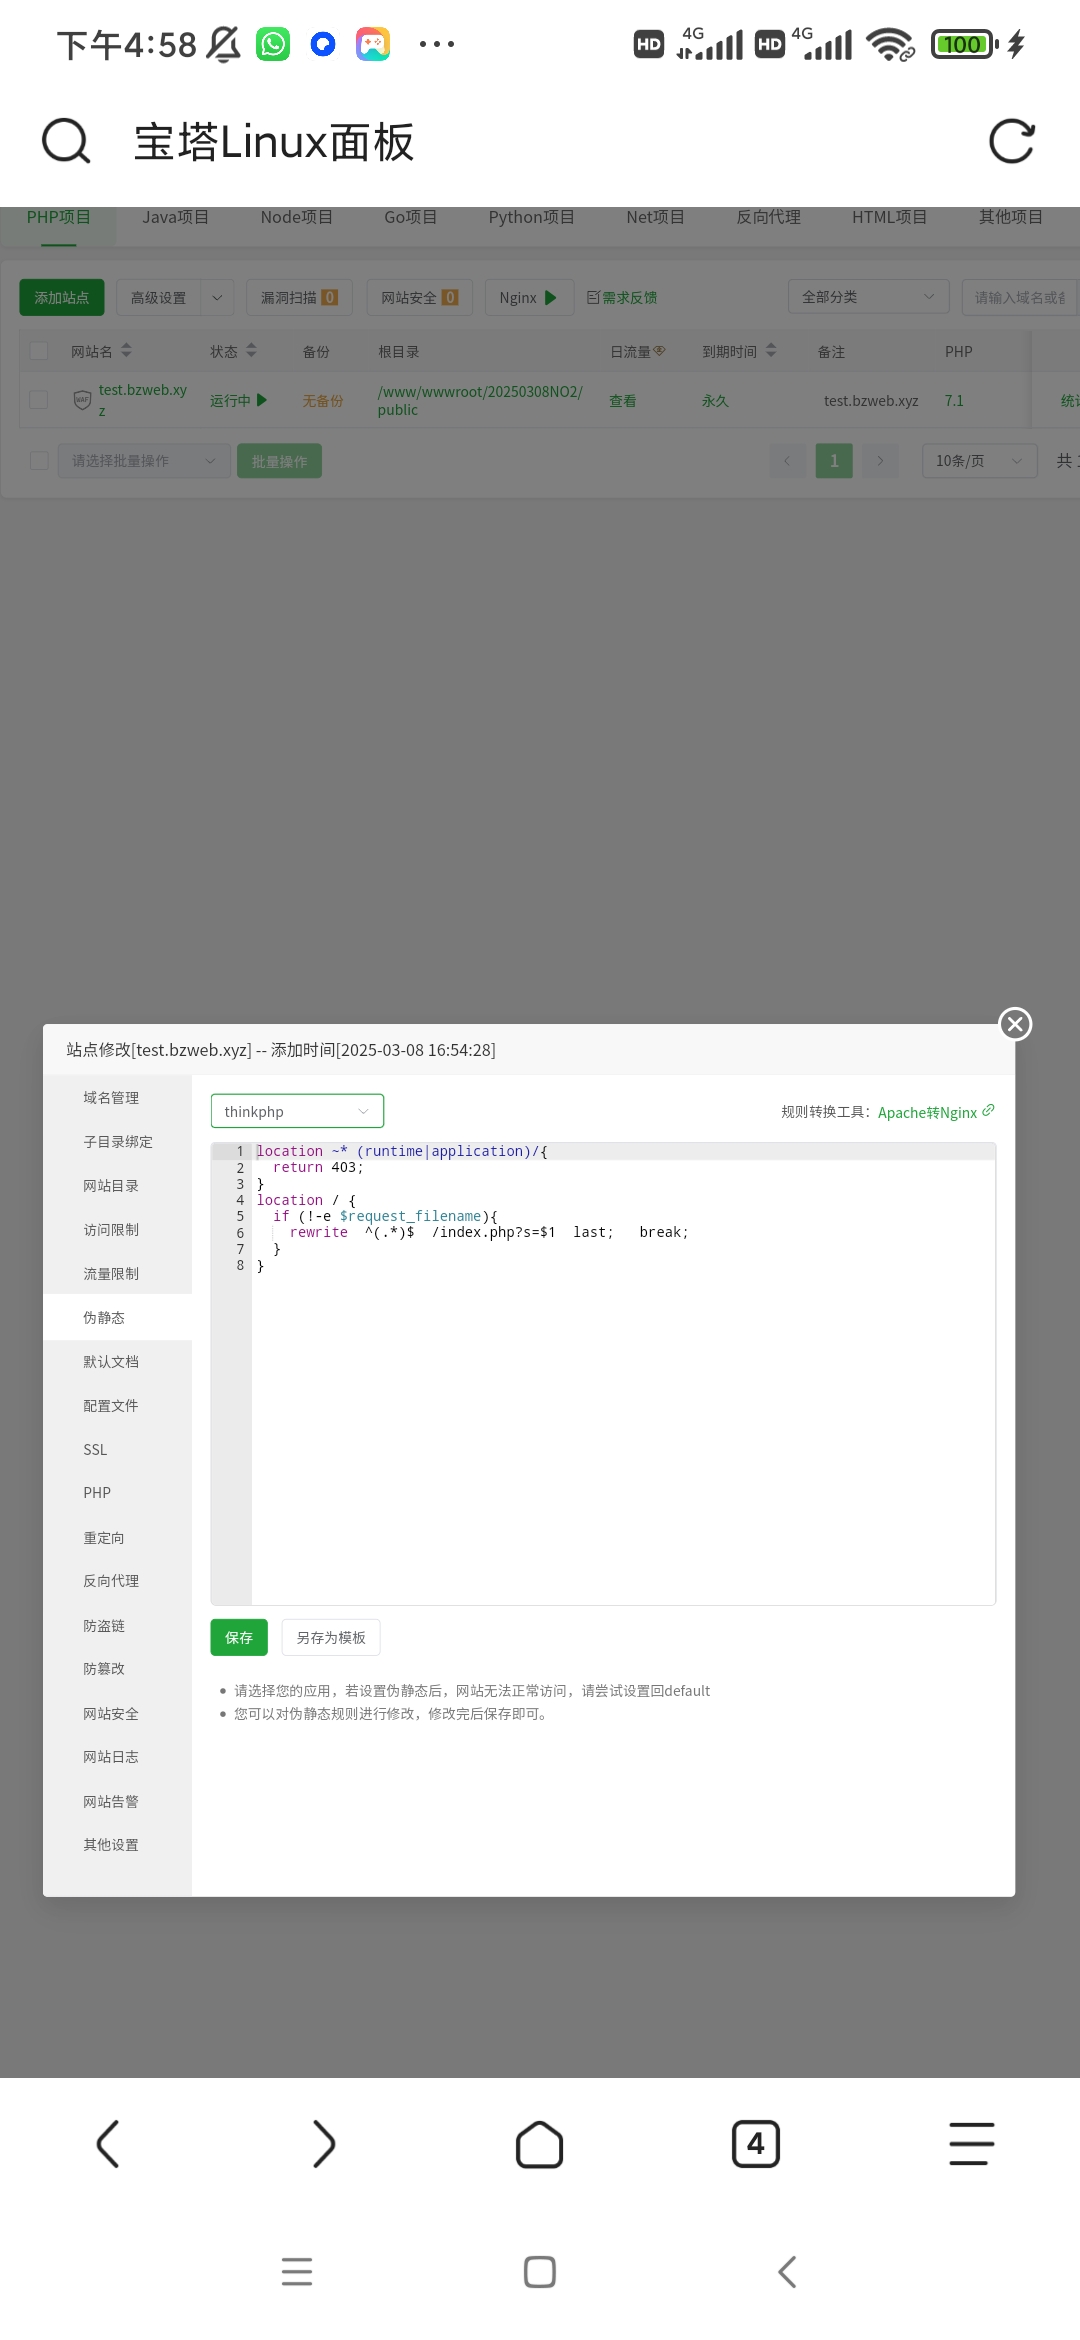The width and height of the screenshot is (1080, 2340).
Task: Open the browser hamburger menu
Action: [971, 2144]
